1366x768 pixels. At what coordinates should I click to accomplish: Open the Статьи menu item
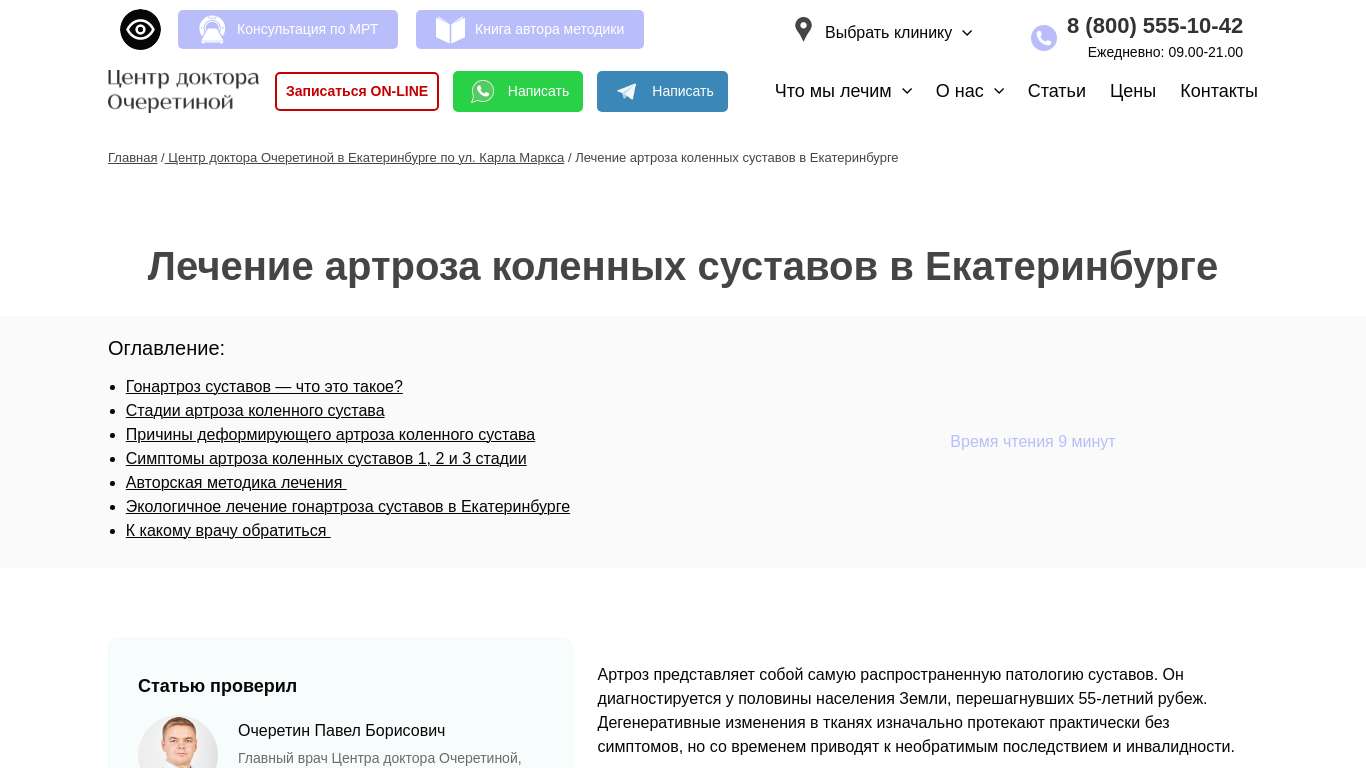point(1056,91)
